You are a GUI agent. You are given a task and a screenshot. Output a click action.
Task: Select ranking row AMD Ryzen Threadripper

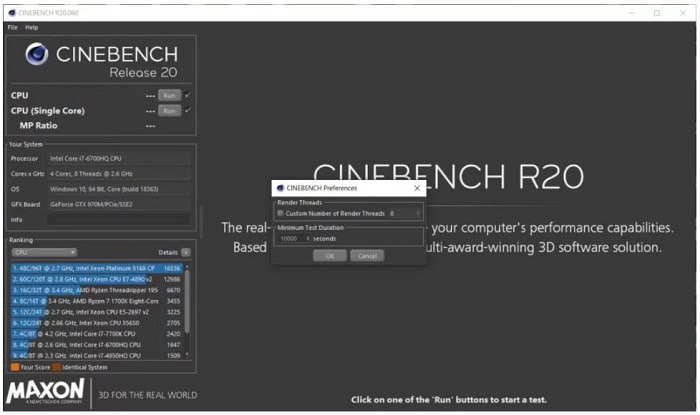[97, 290]
